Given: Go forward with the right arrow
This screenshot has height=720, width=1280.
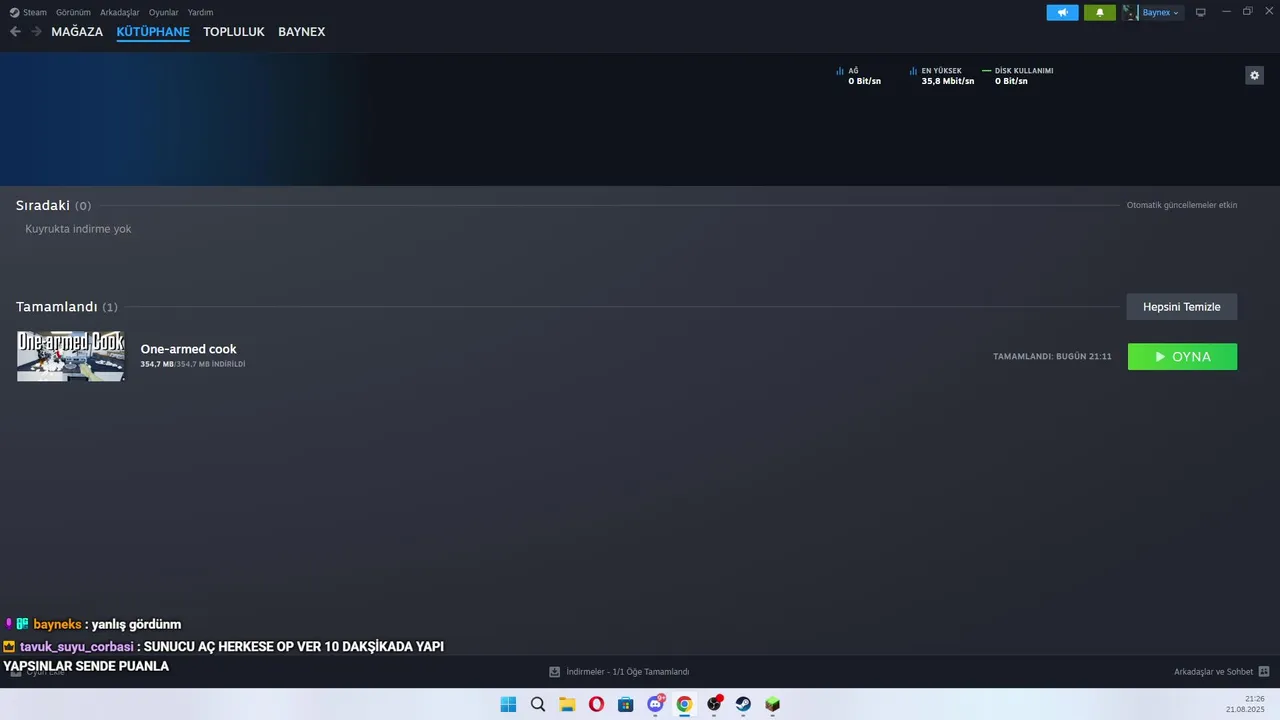Looking at the screenshot, I should [37, 32].
